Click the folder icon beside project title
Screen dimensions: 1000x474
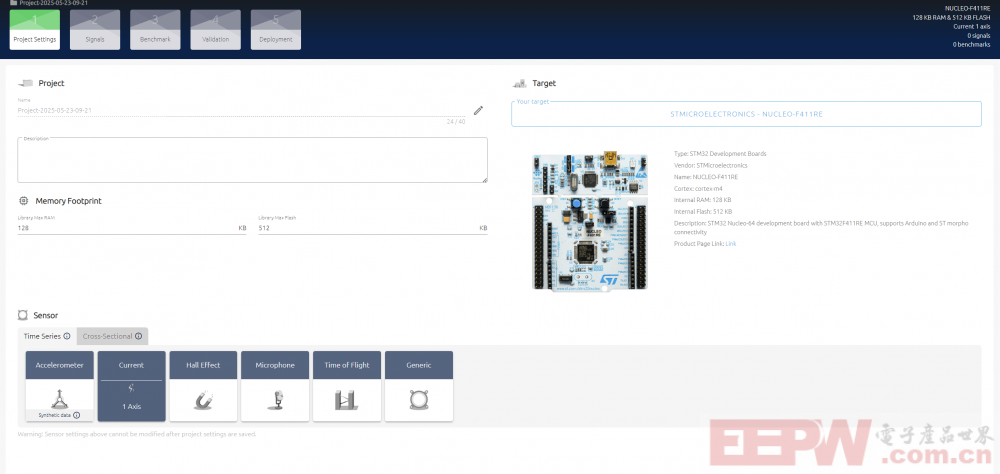13,3
